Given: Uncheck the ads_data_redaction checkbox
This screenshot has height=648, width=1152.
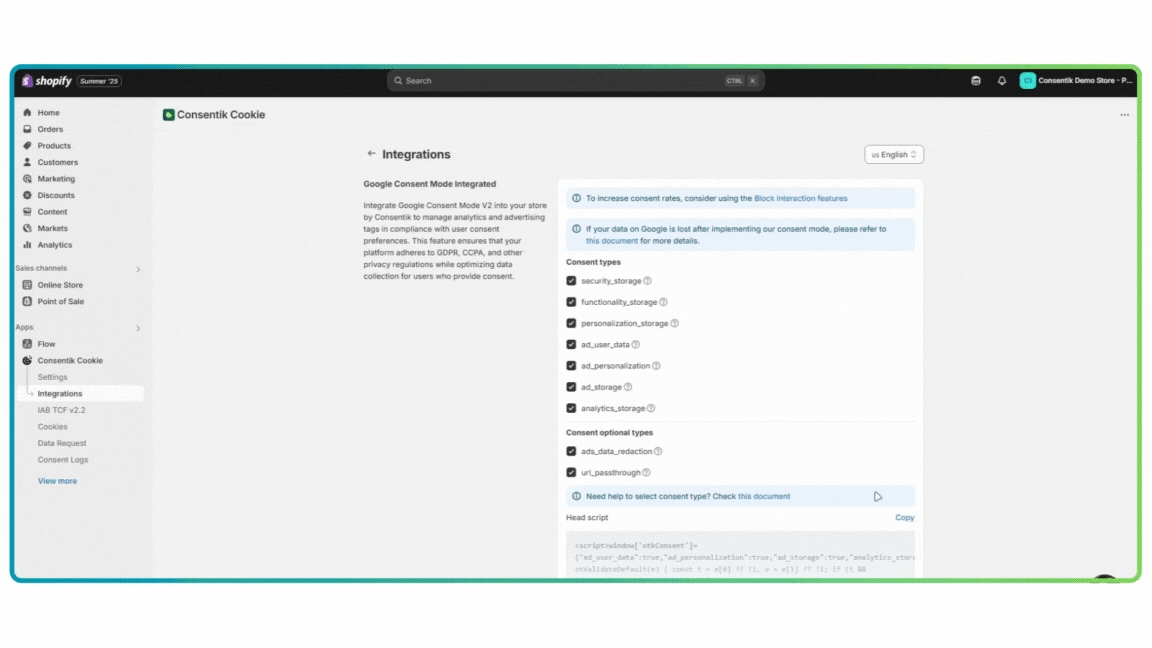Looking at the screenshot, I should pyautogui.click(x=571, y=451).
